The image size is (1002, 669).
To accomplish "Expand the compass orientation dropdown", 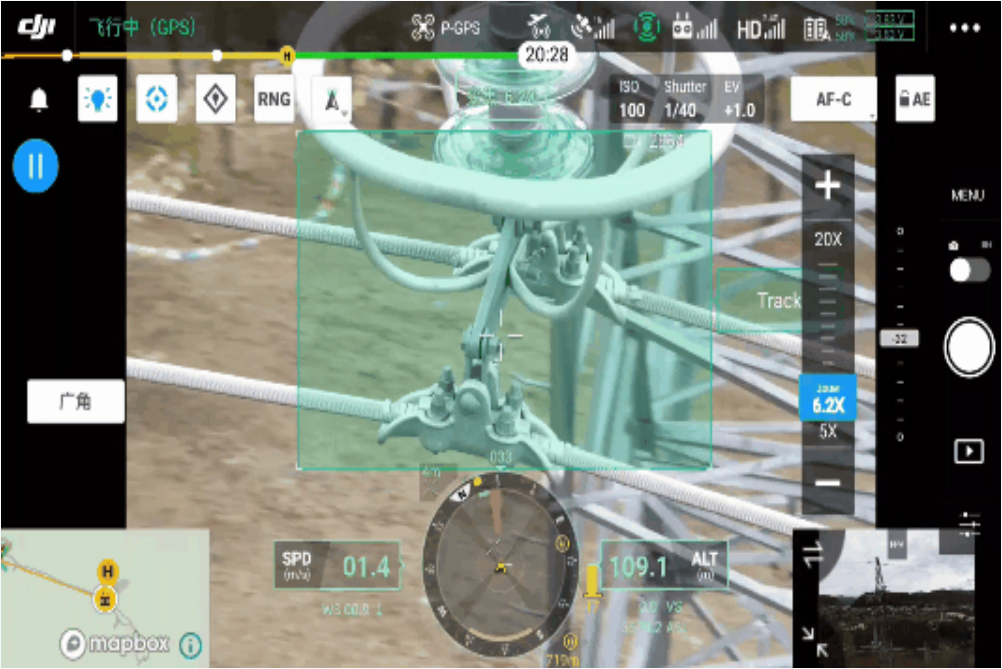I will click(x=332, y=100).
